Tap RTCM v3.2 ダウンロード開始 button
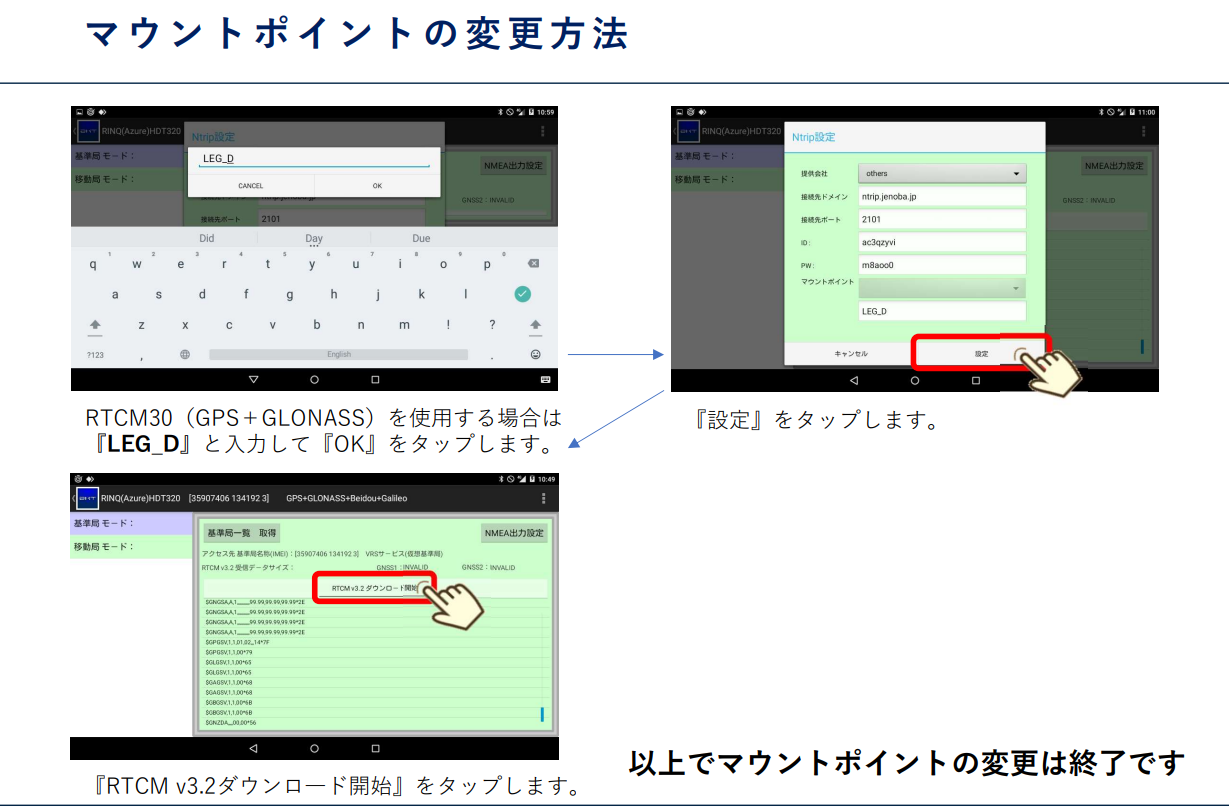 (x=374, y=589)
